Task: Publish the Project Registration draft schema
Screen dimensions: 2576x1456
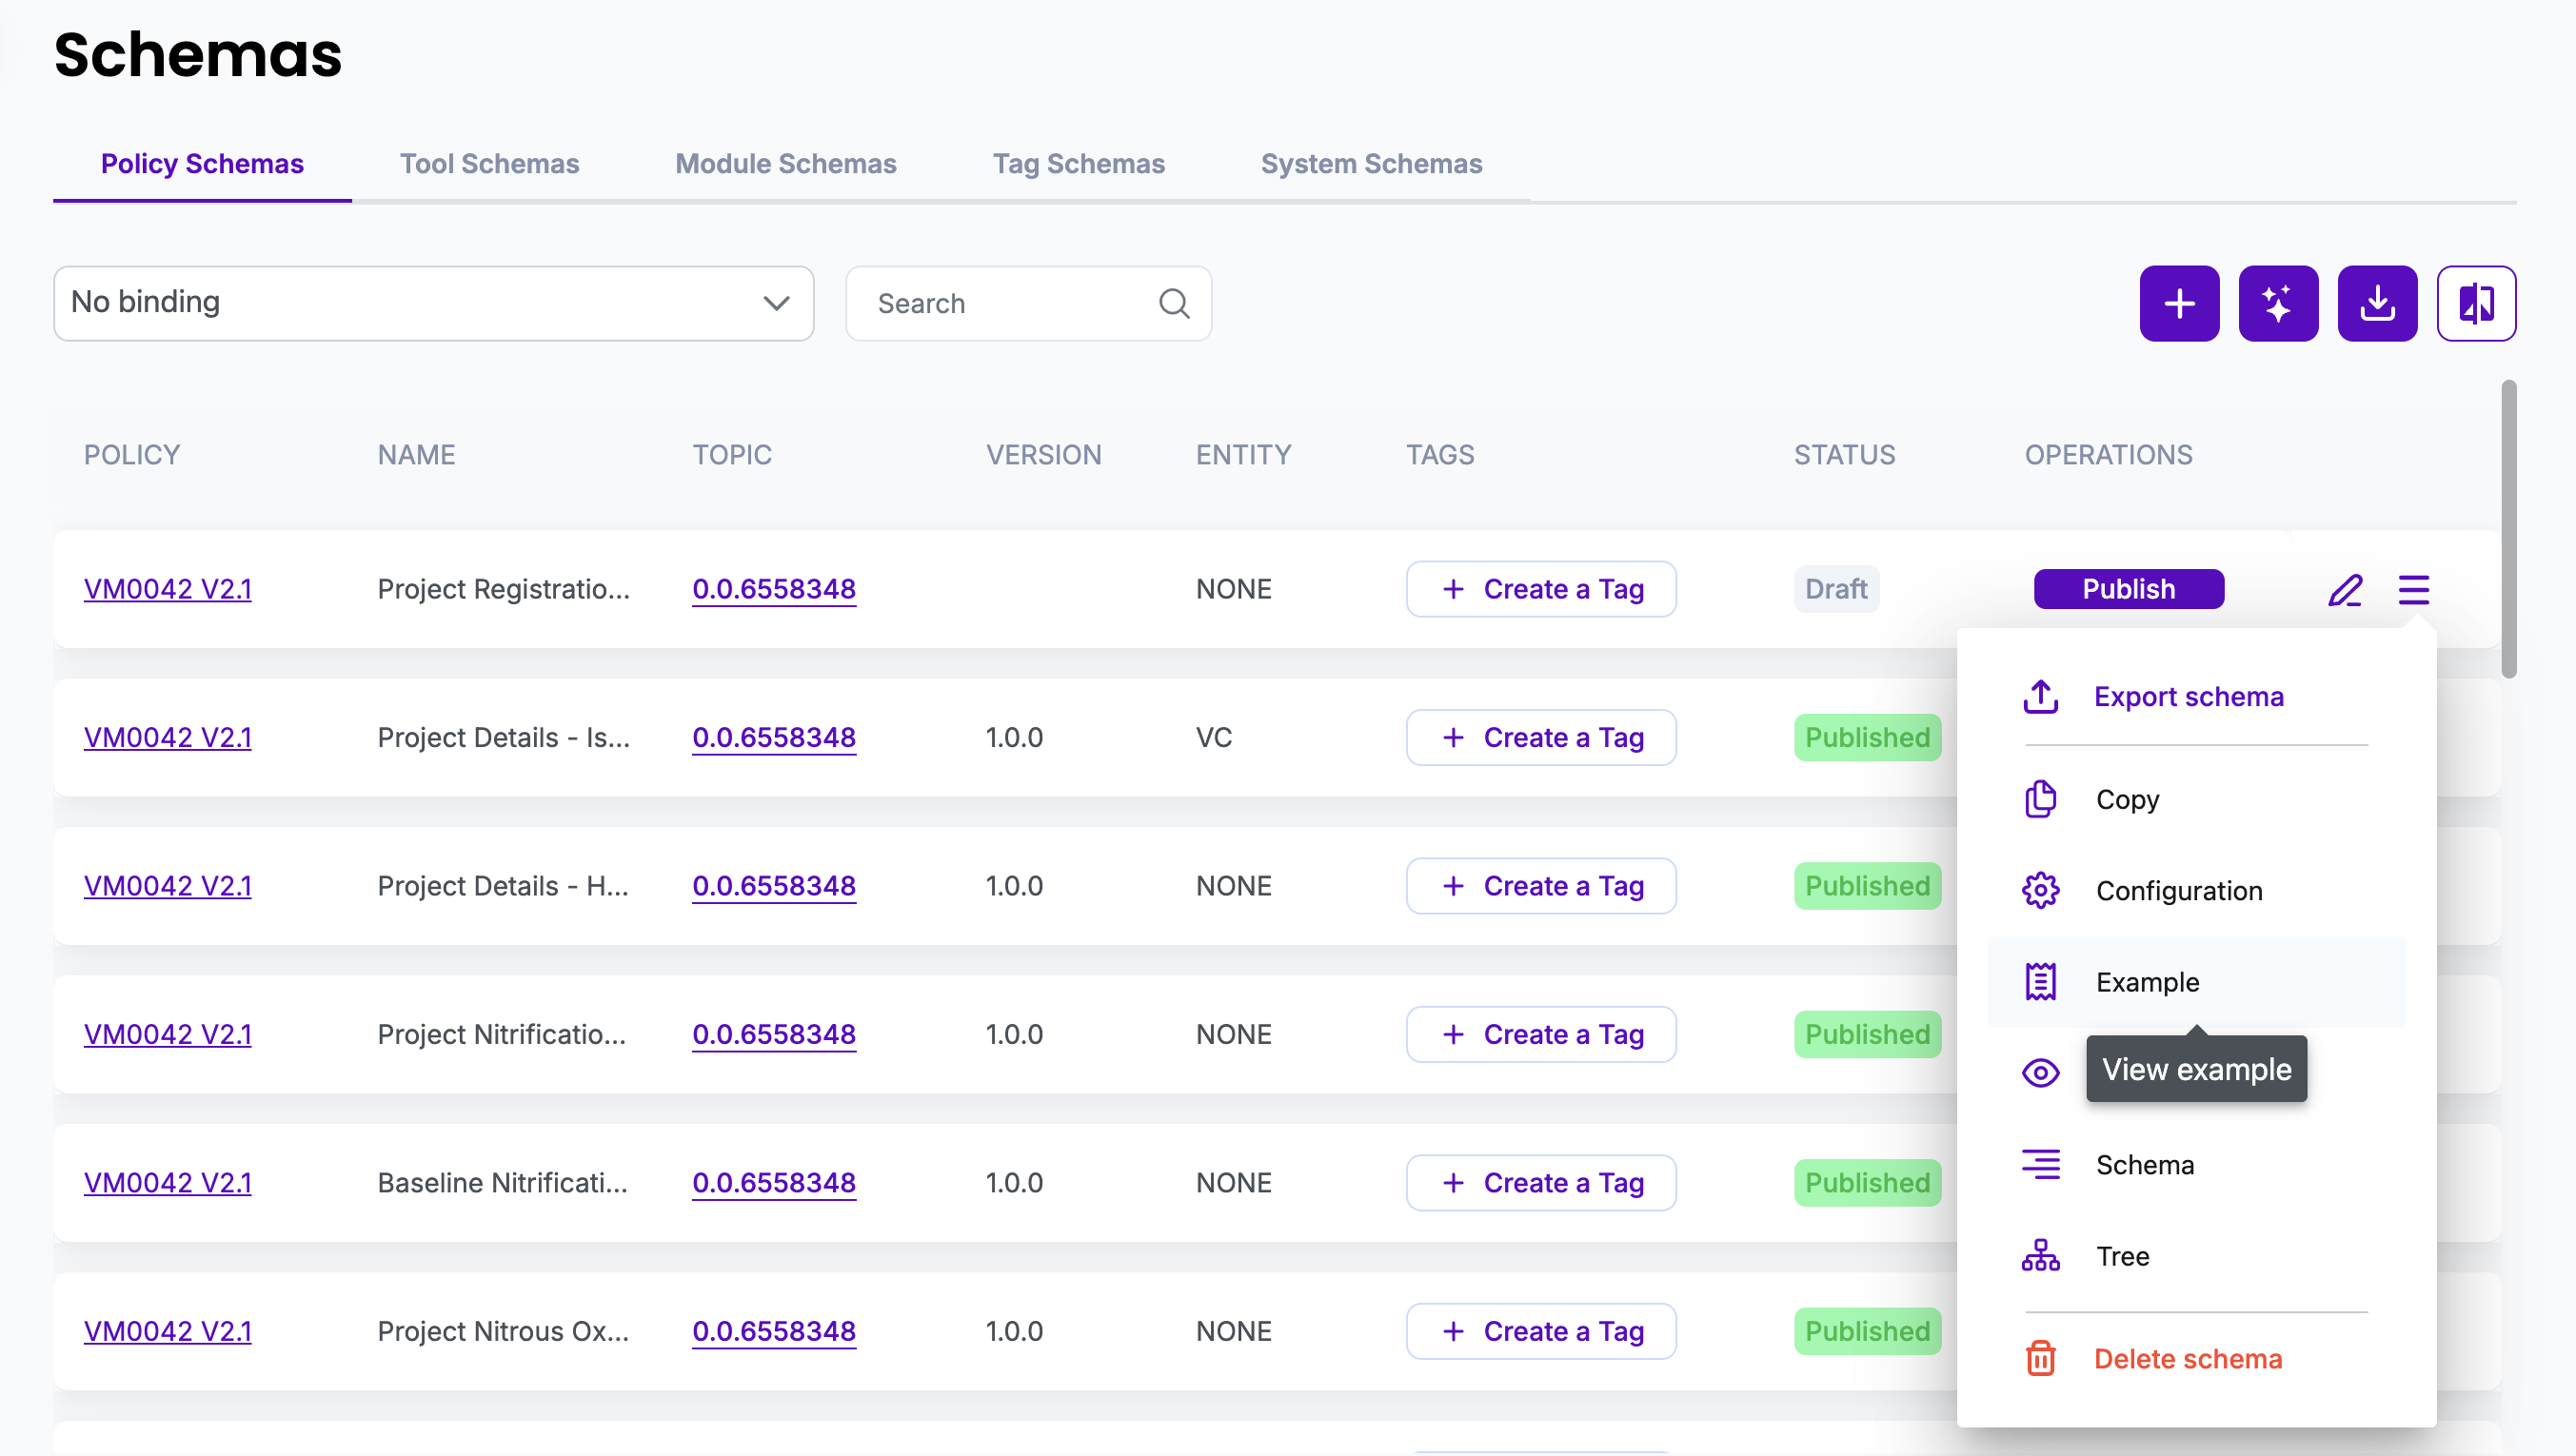Action: (x=2127, y=589)
